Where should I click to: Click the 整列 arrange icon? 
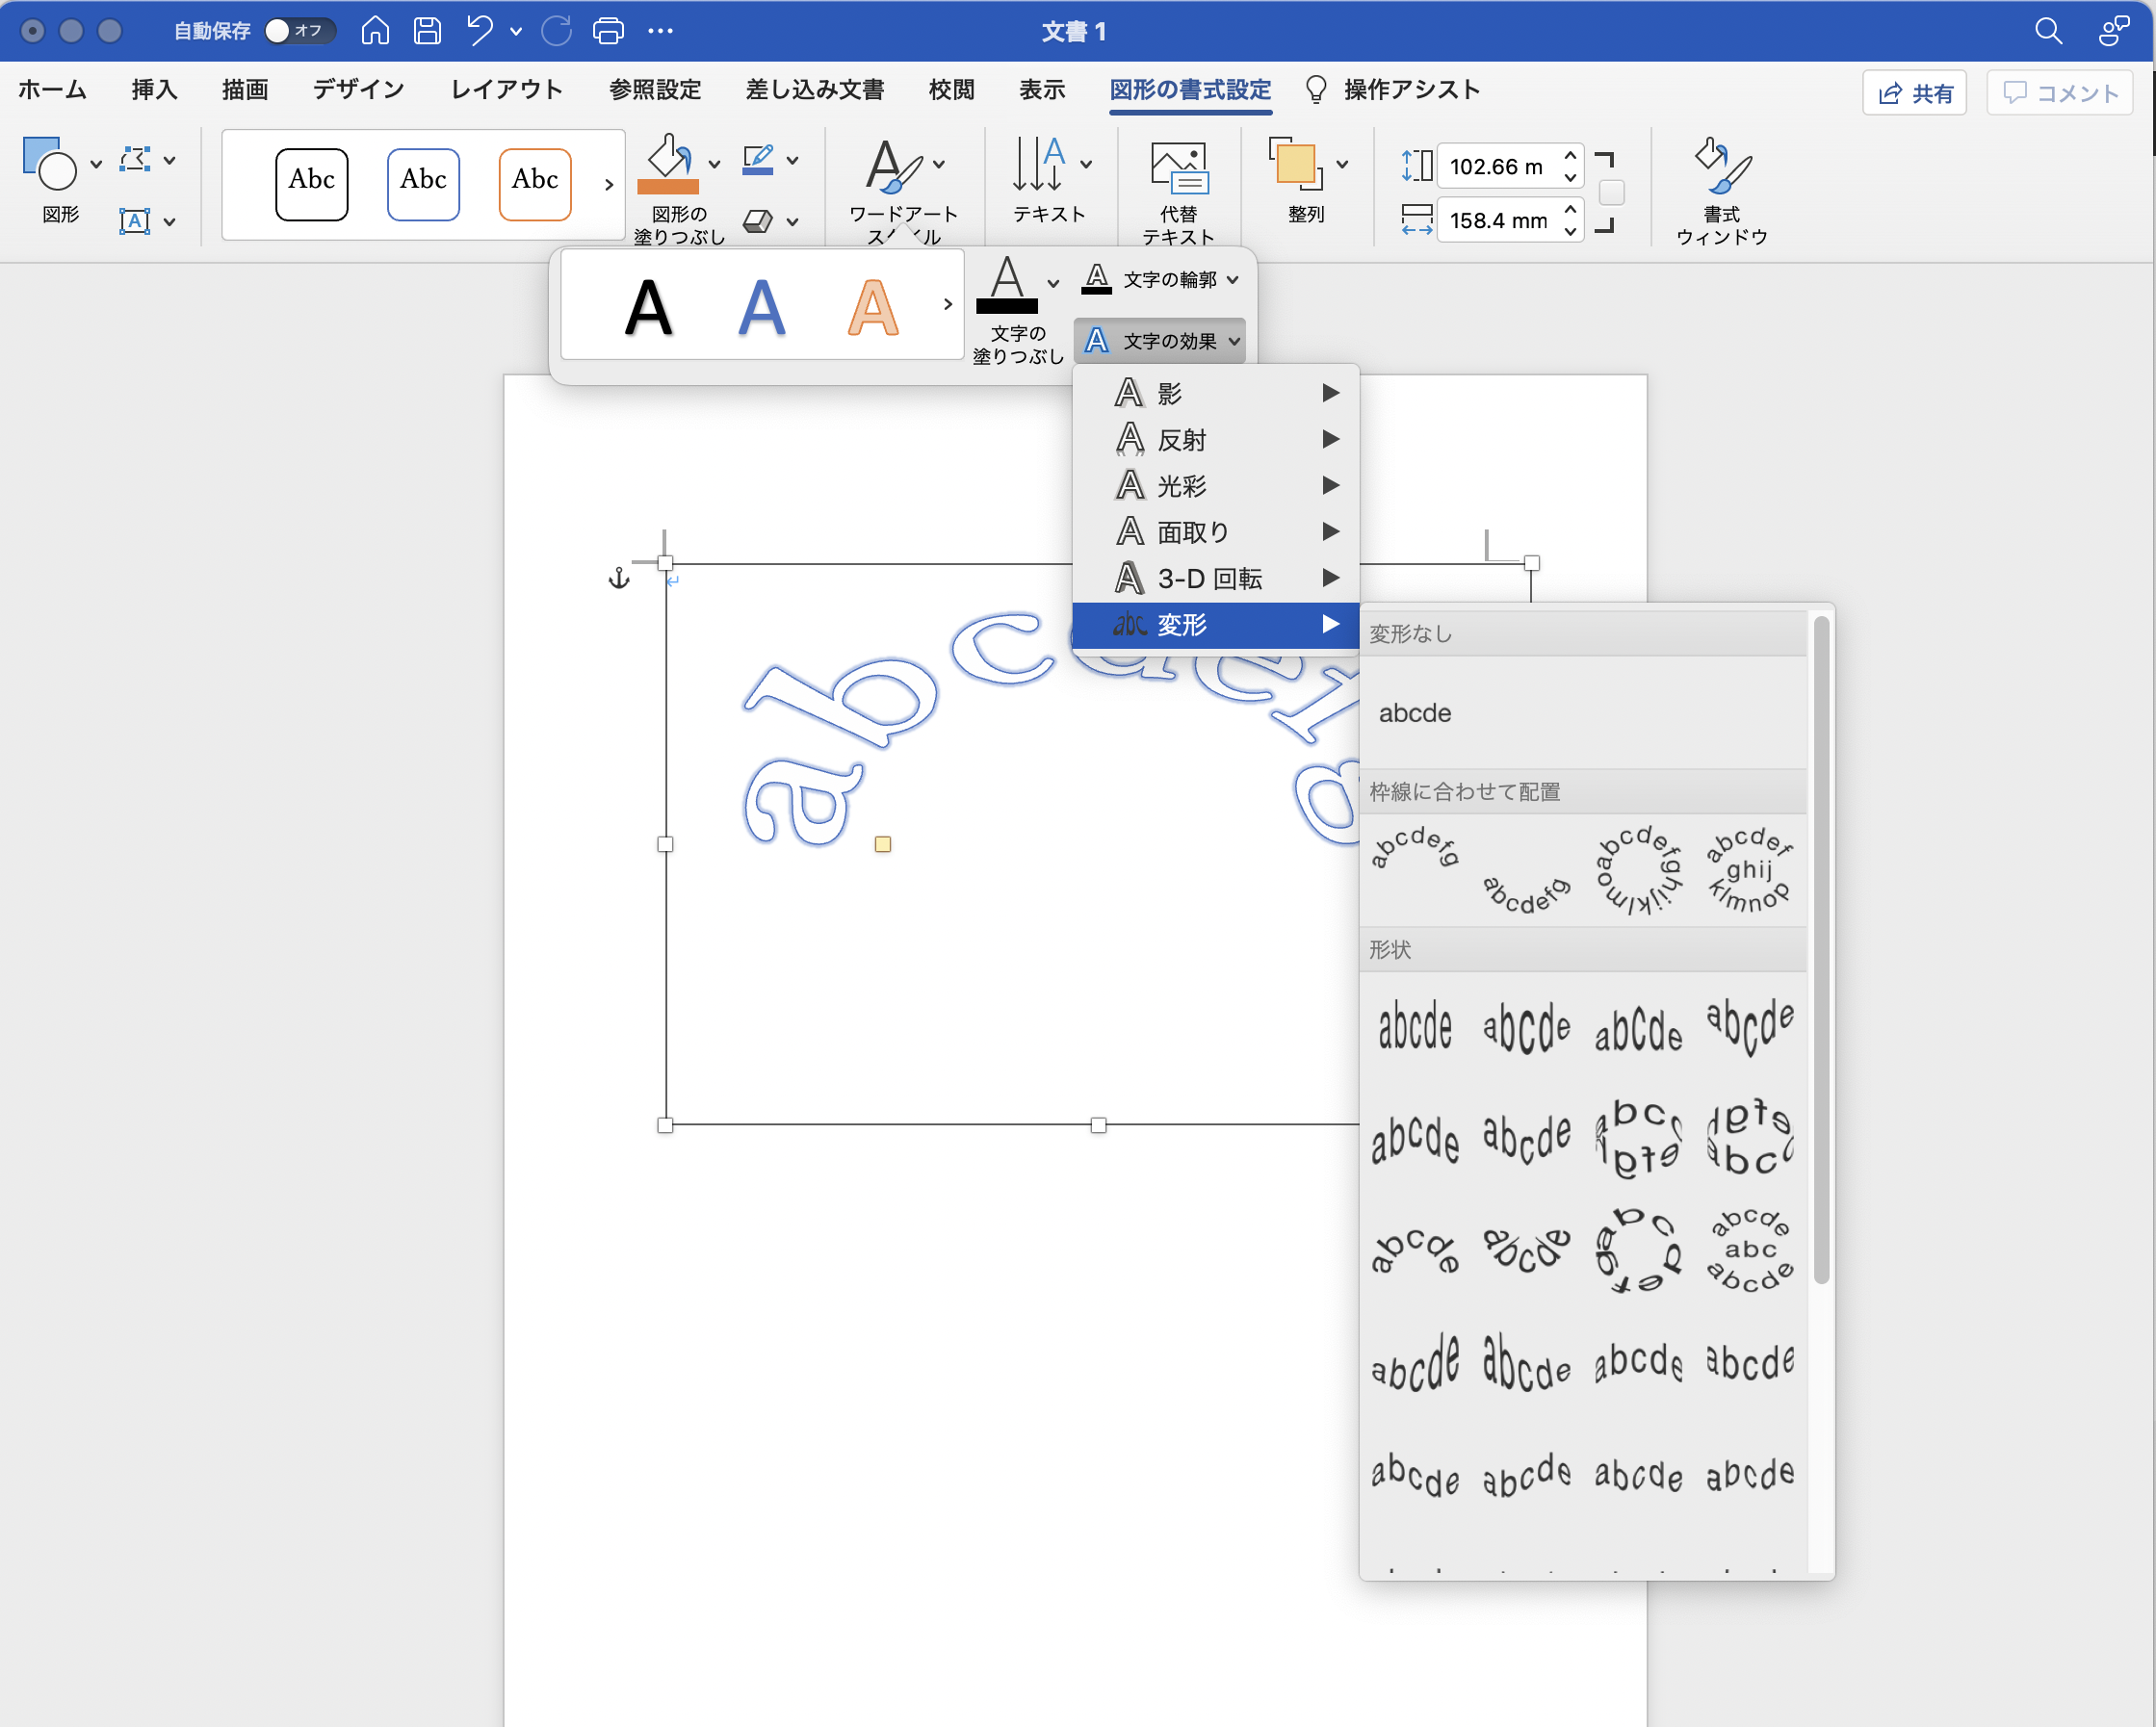tap(1296, 166)
